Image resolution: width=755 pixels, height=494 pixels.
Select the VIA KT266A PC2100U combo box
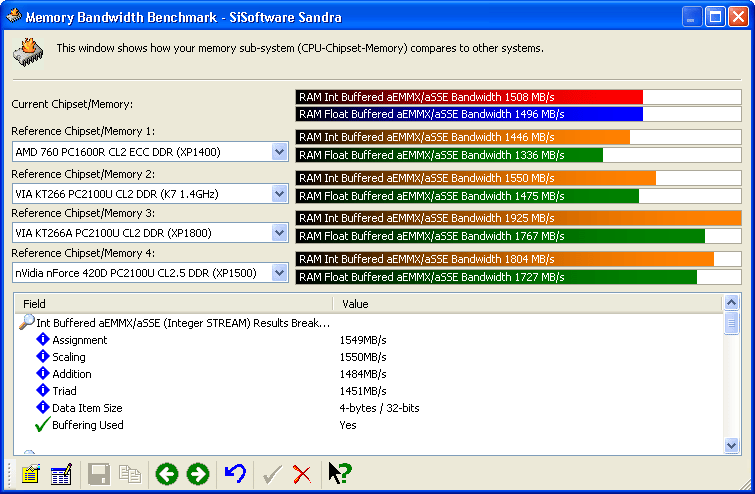[150, 233]
